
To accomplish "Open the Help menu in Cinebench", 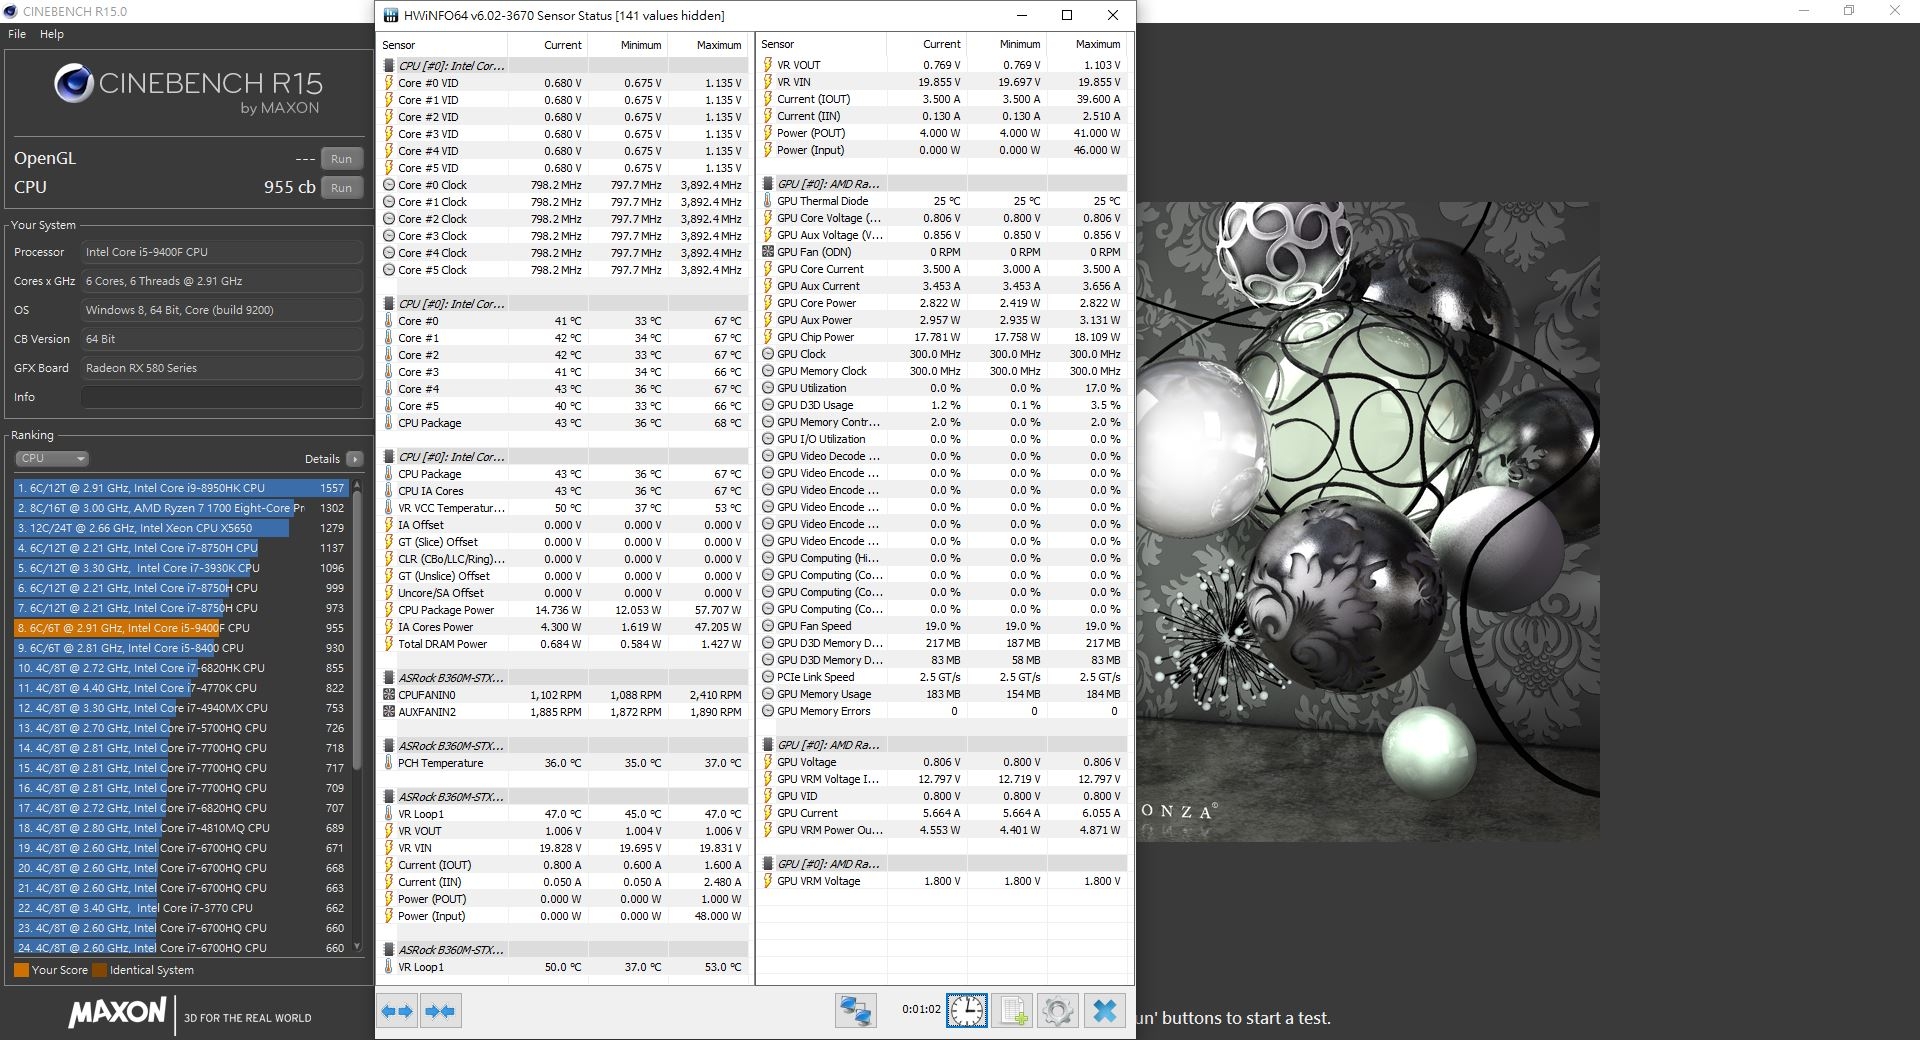I will pyautogui.click(x=52, y=34).
